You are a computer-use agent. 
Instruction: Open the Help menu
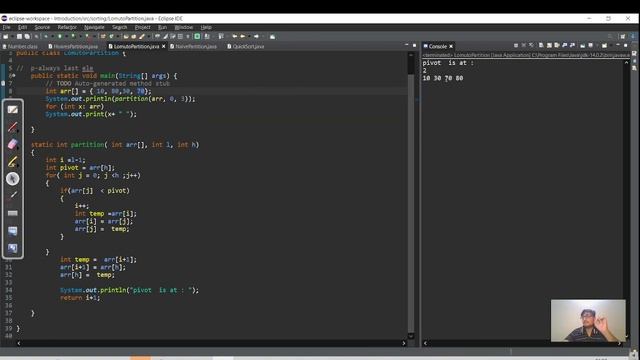[206, 27]
